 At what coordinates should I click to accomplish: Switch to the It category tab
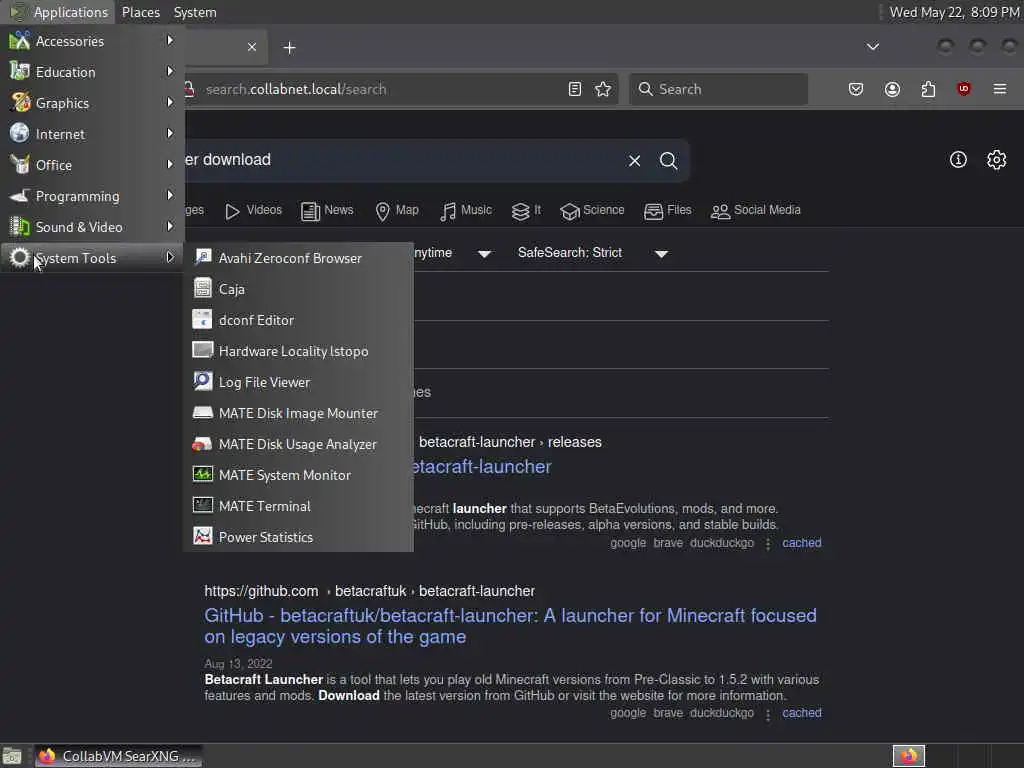coord(526,210)
